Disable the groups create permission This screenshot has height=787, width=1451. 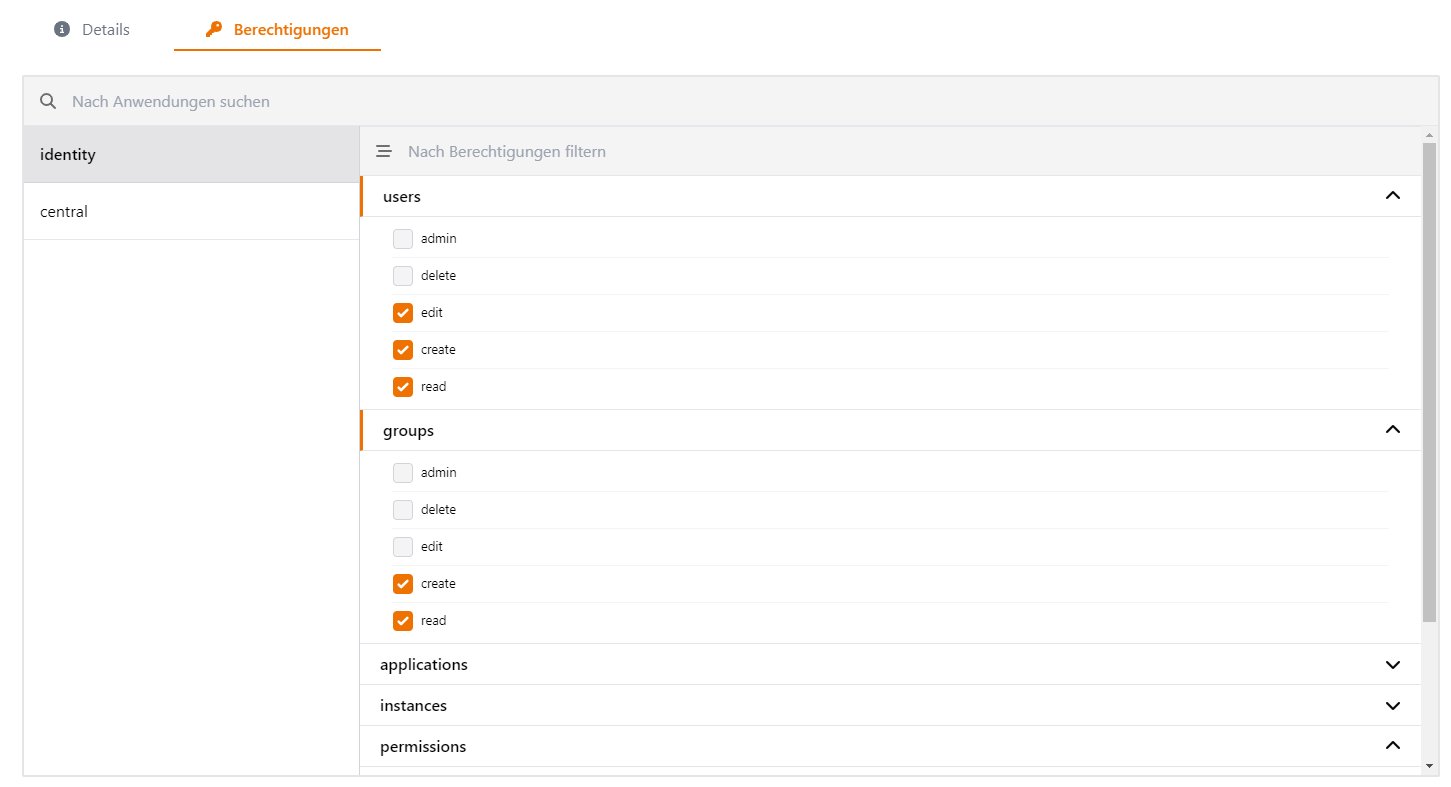click(x=403, y=584)
